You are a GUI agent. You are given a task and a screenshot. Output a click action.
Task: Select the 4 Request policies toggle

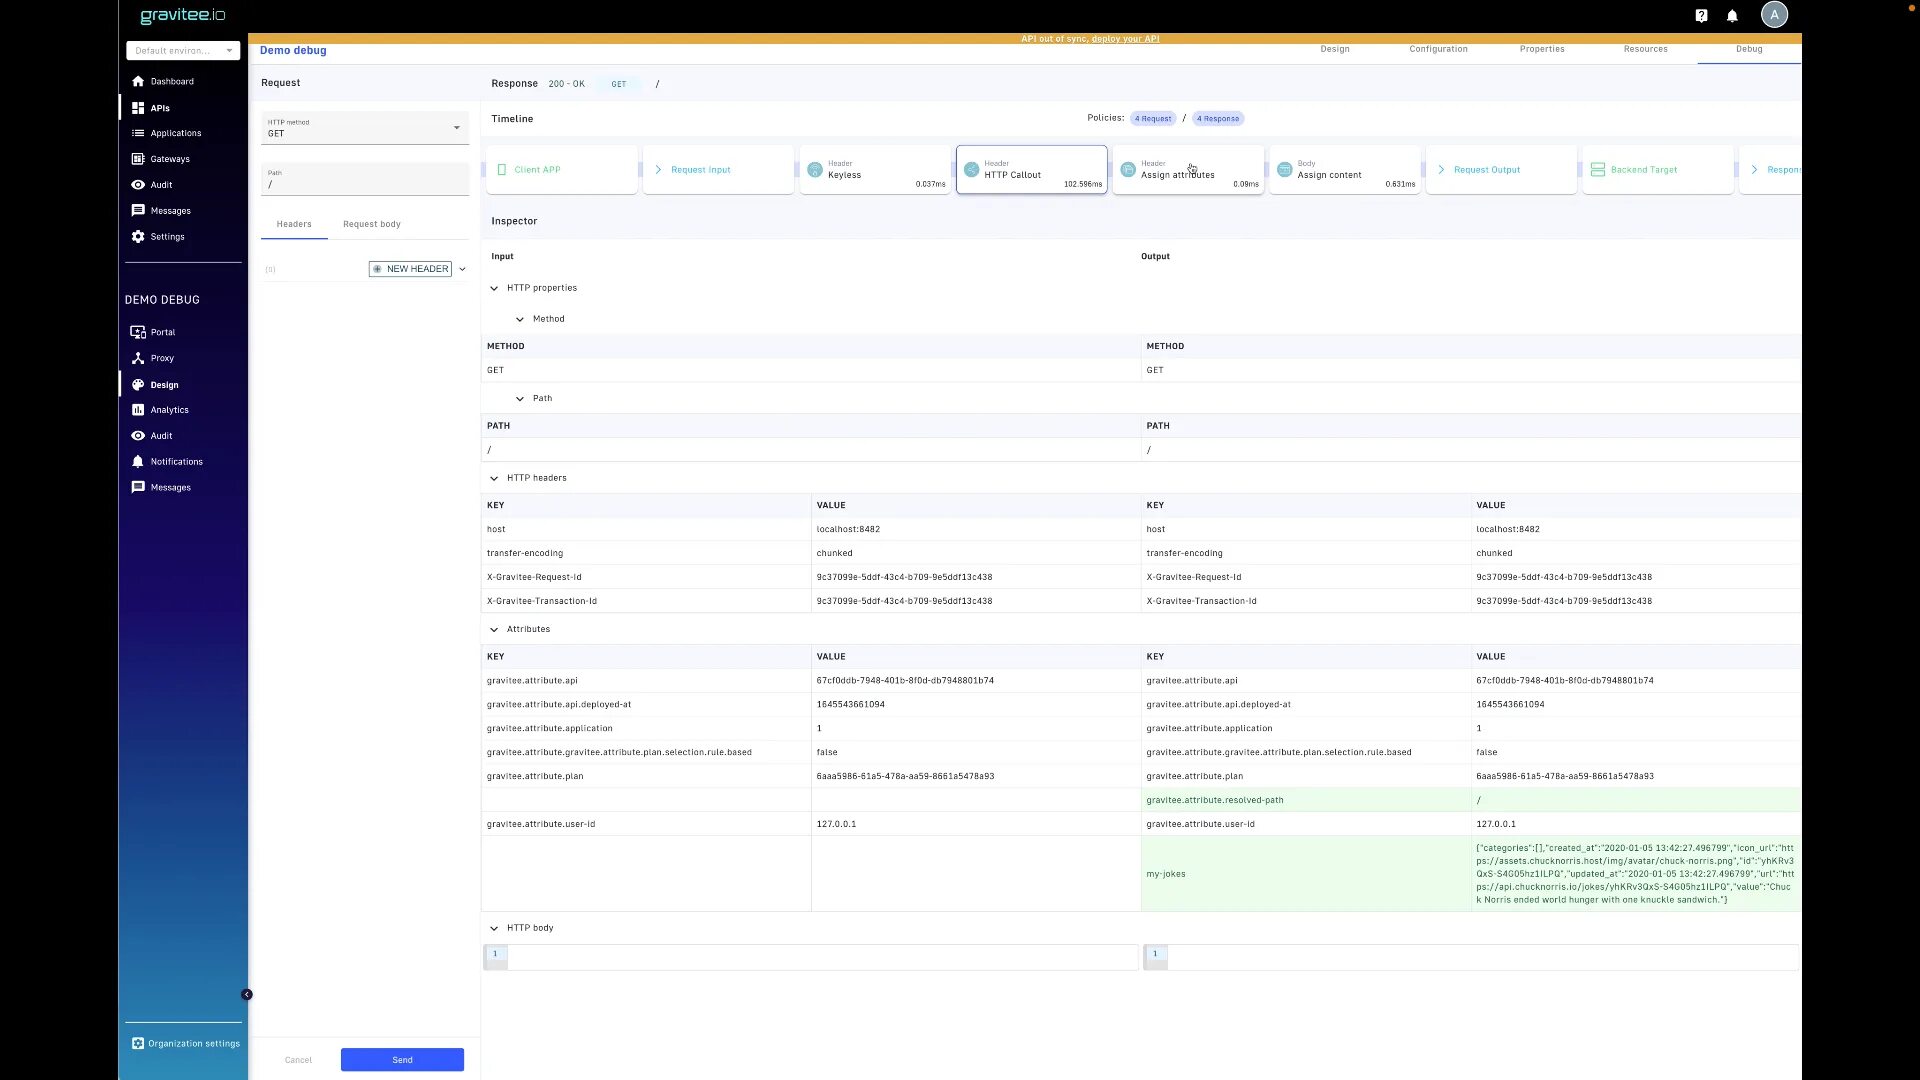pos(1151,117)
